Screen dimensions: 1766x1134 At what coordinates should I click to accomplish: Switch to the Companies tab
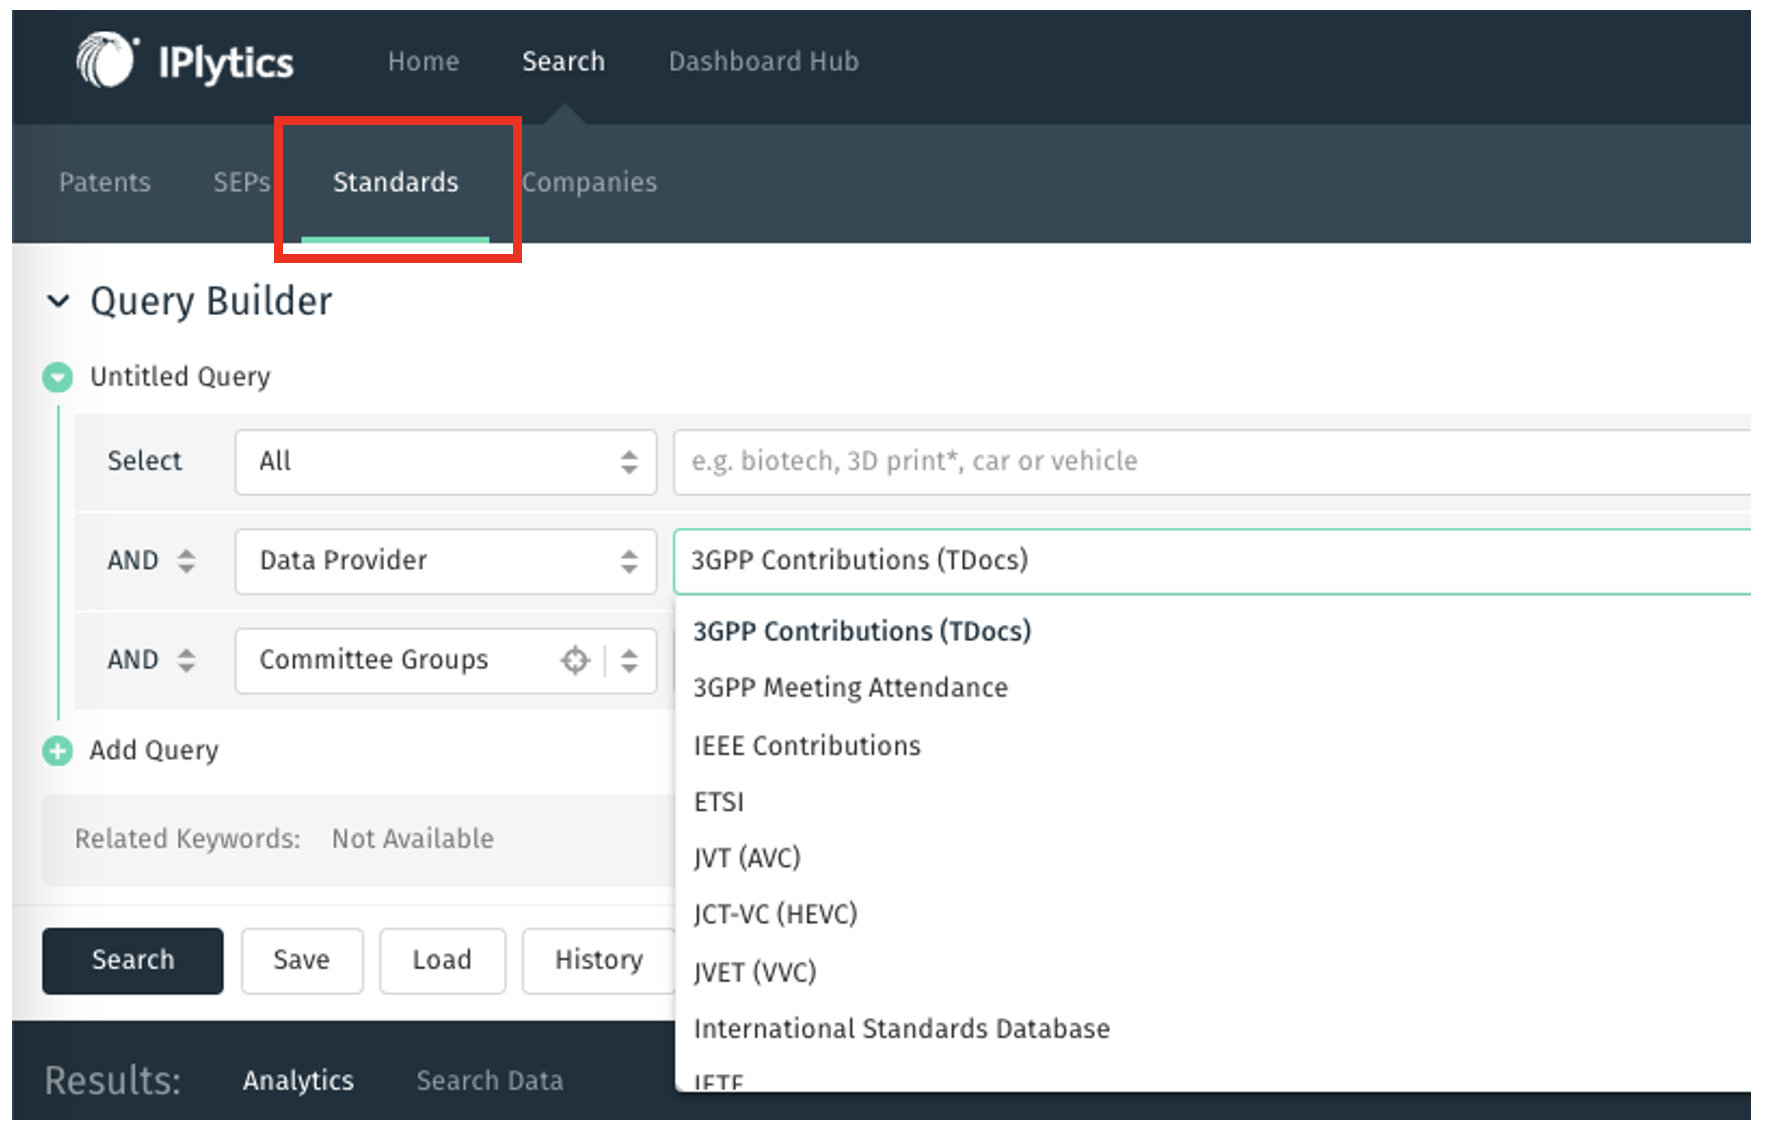[x=590, y=182]
